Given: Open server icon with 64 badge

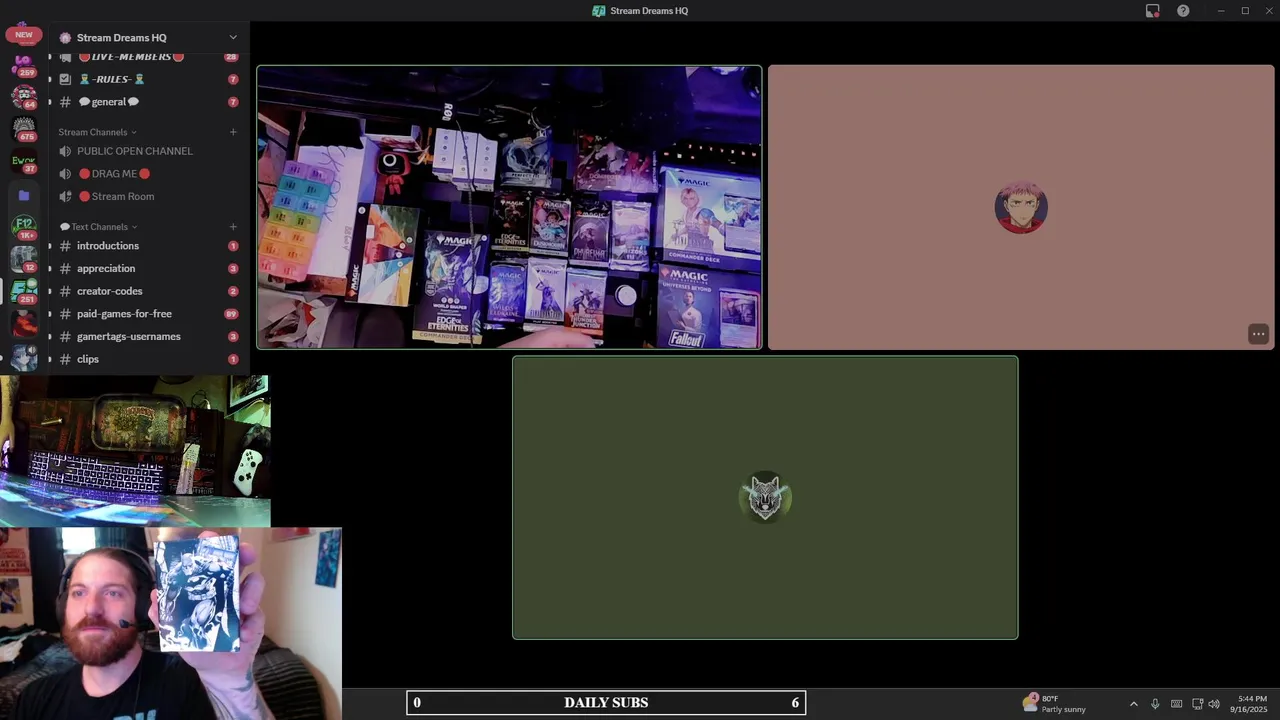Looking at the screenshot, I should 24,97.
